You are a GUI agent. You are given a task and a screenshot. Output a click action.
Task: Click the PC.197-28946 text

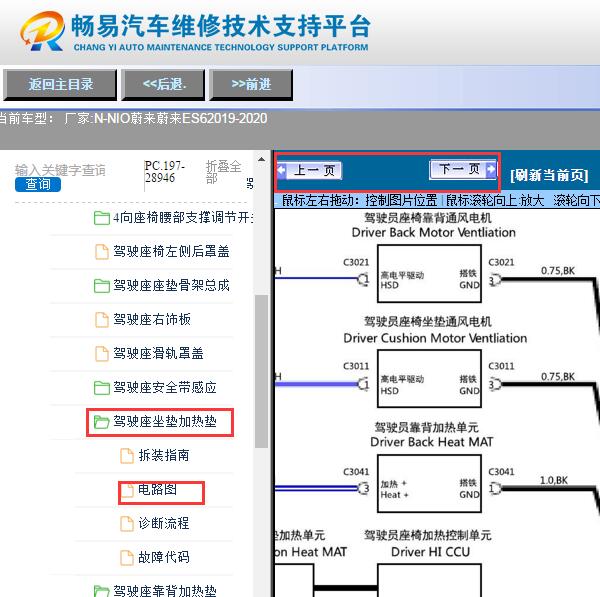click(165, 172)
